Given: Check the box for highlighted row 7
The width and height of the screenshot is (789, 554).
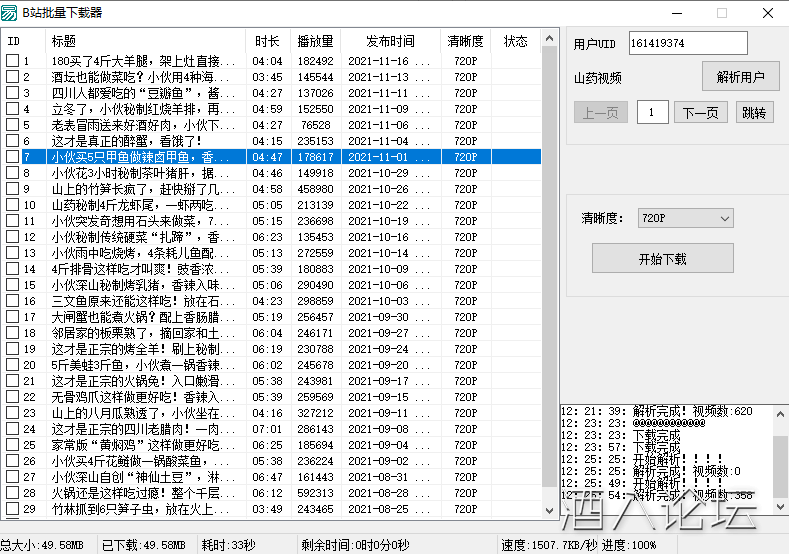Looking at the screenshot, I should coord(12,157).
